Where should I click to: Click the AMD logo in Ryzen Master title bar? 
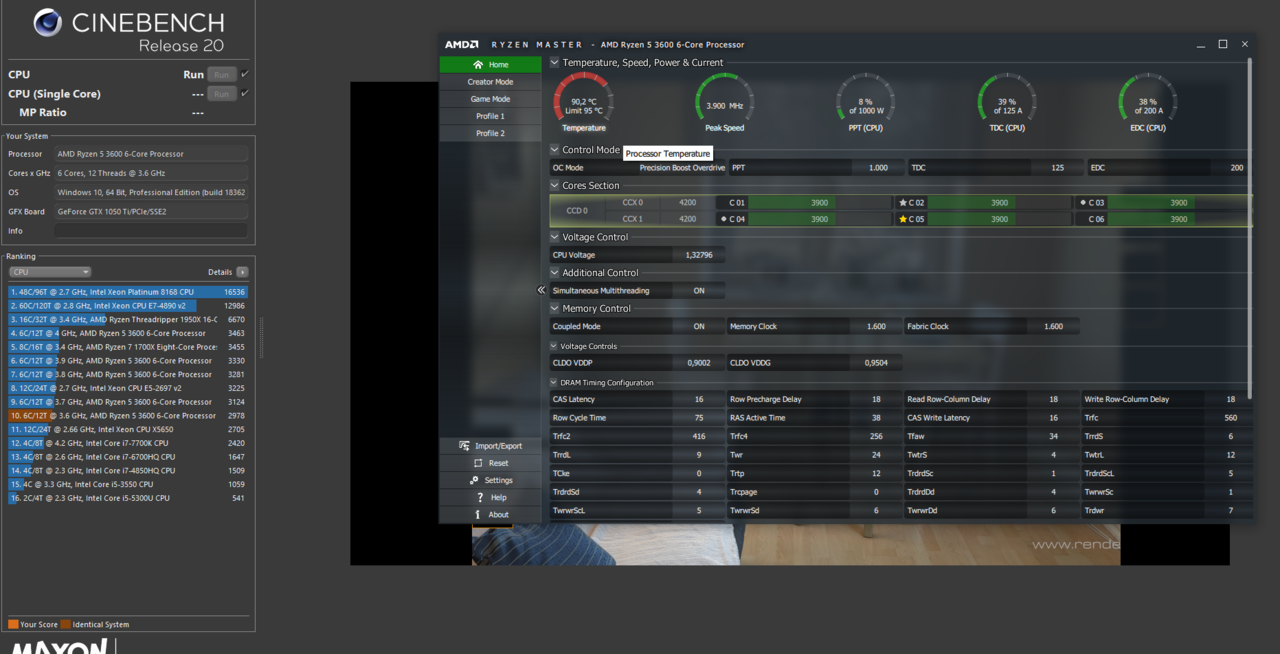[462, 45]
